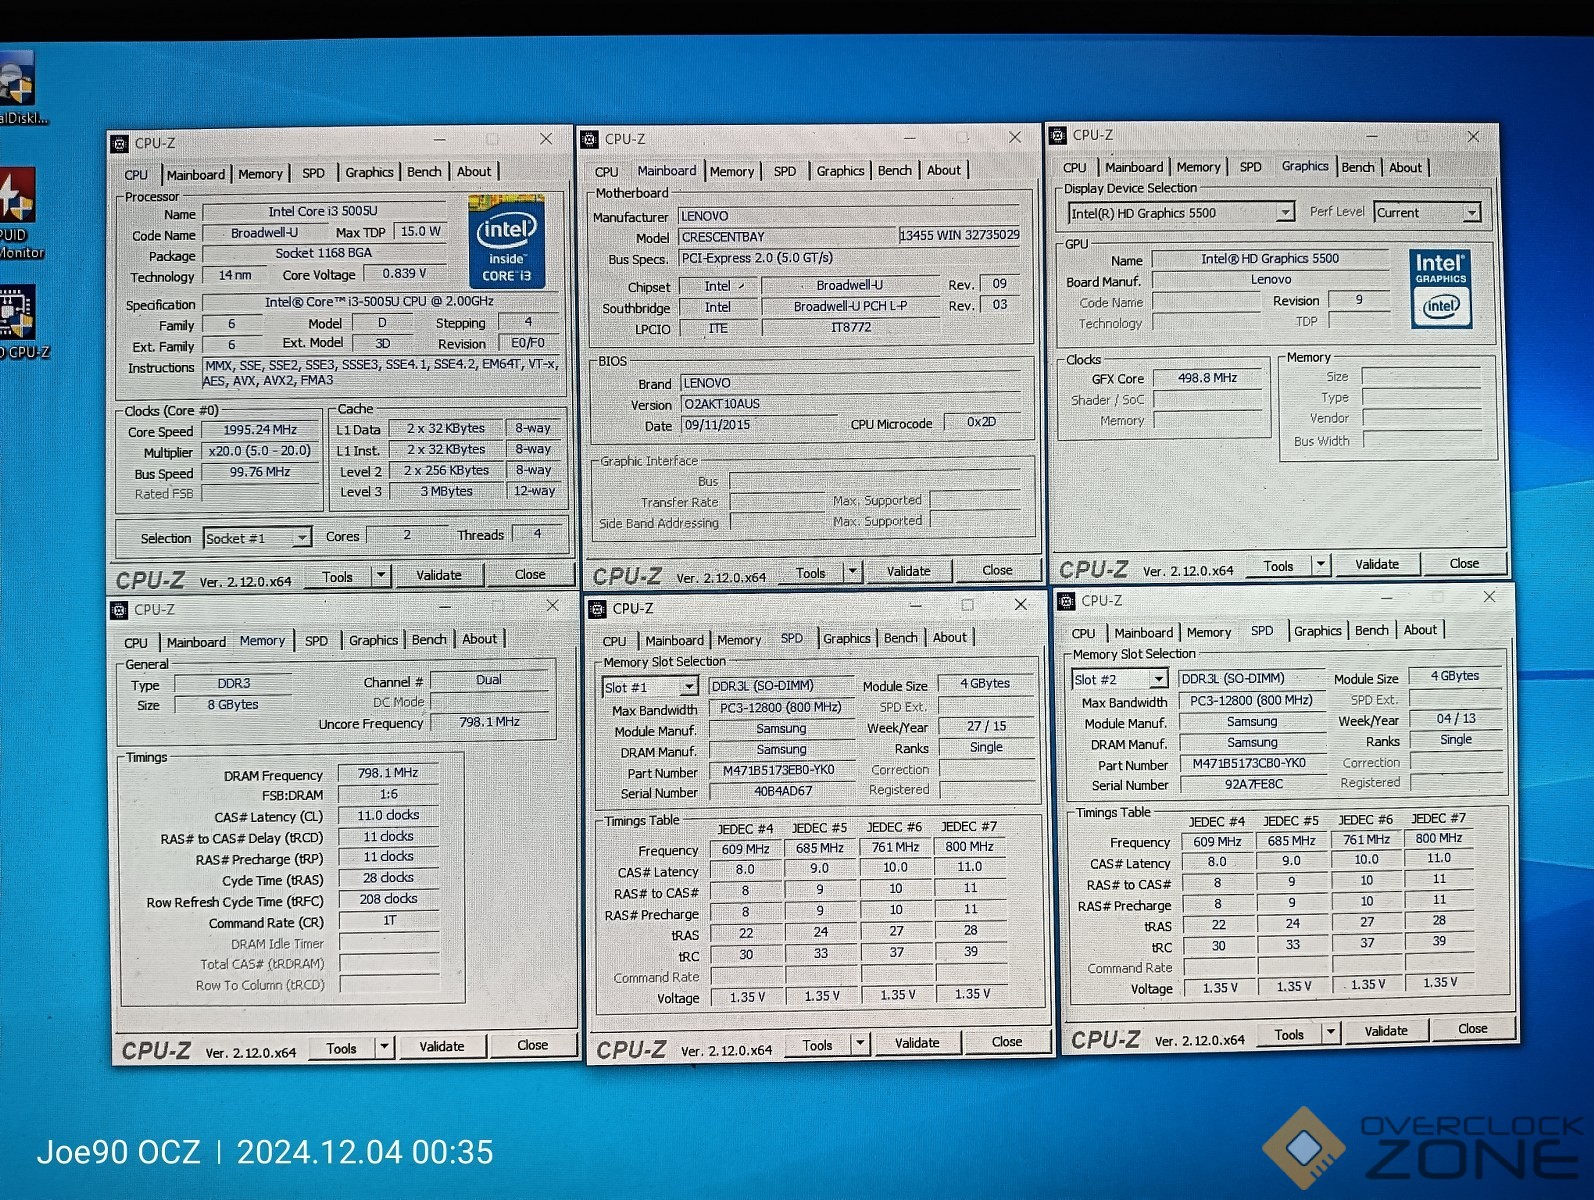Click the Tools button in the Motherboard window

click(811, 573)
